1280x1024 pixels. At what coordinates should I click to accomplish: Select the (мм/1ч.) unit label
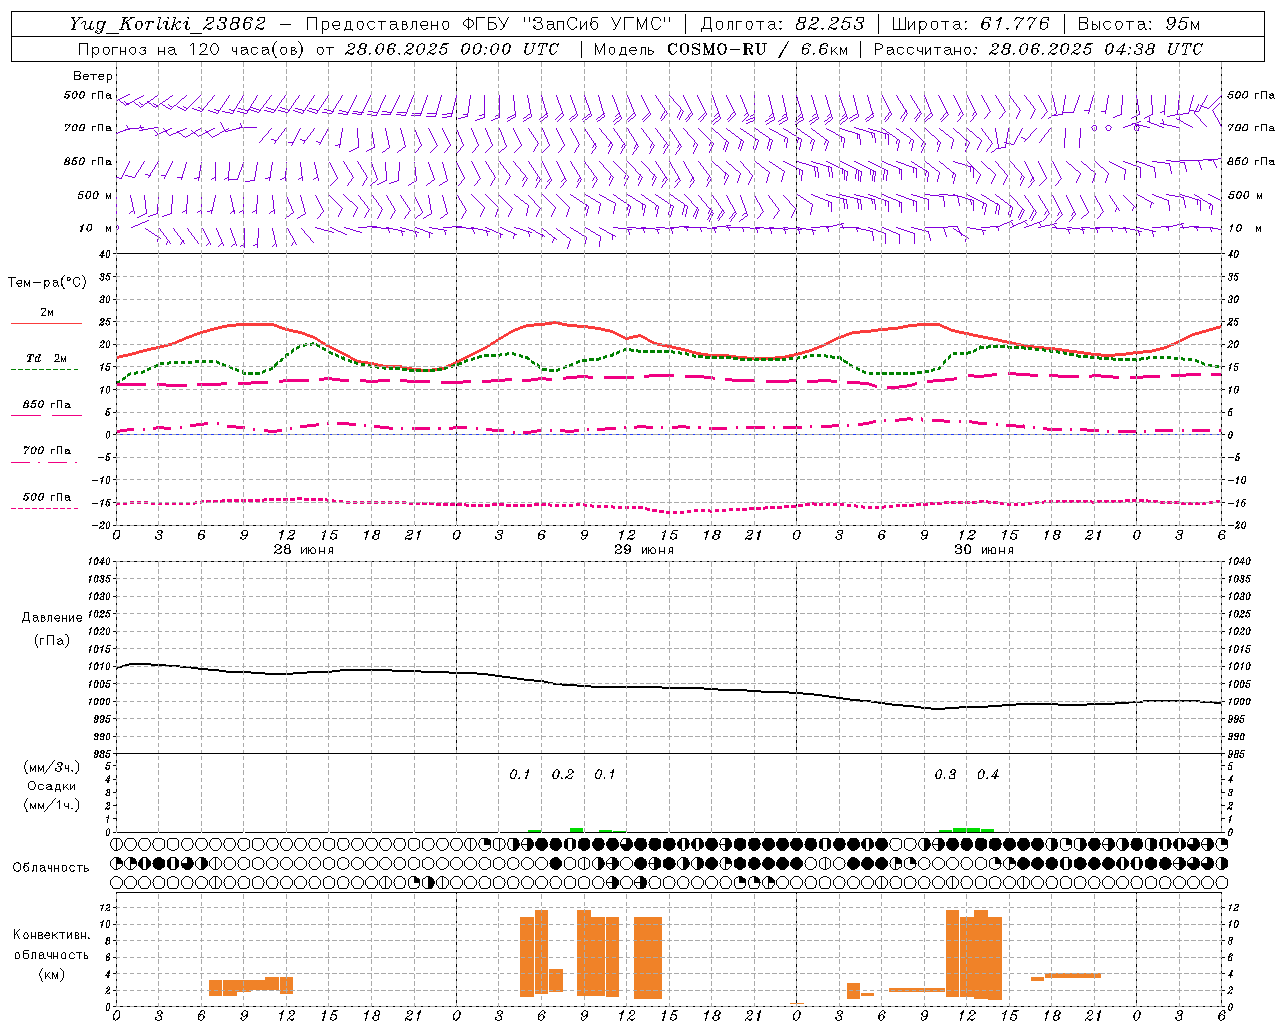(x=52, y=805)
